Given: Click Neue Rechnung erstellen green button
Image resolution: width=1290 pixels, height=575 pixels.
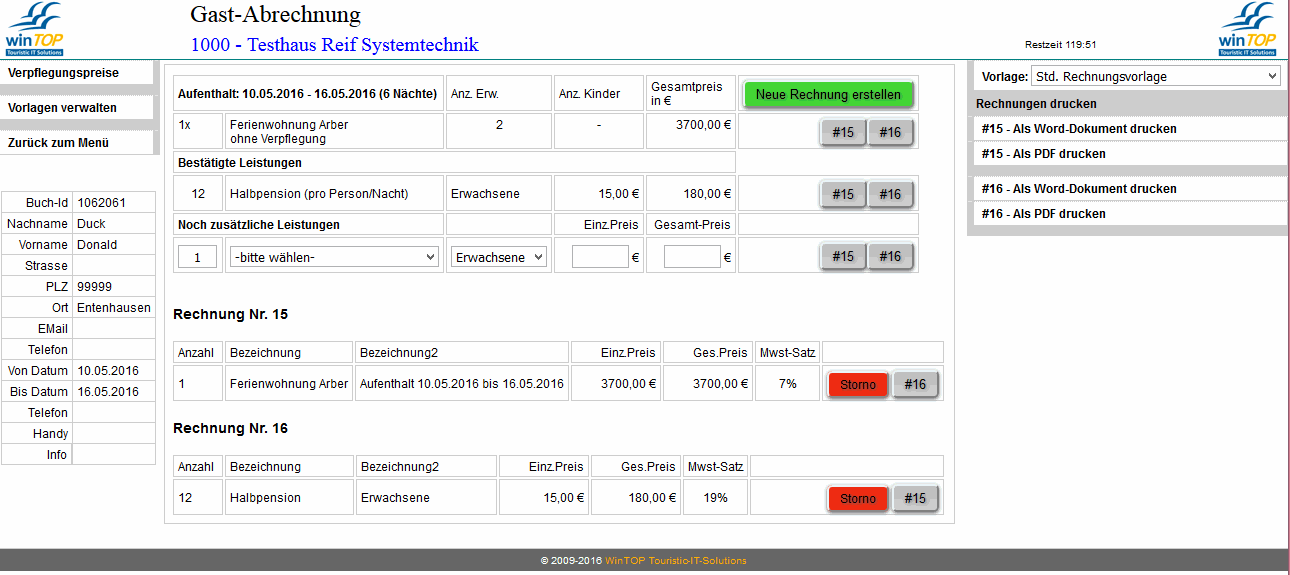Looking at the screenshot, I should click(828, 95).
